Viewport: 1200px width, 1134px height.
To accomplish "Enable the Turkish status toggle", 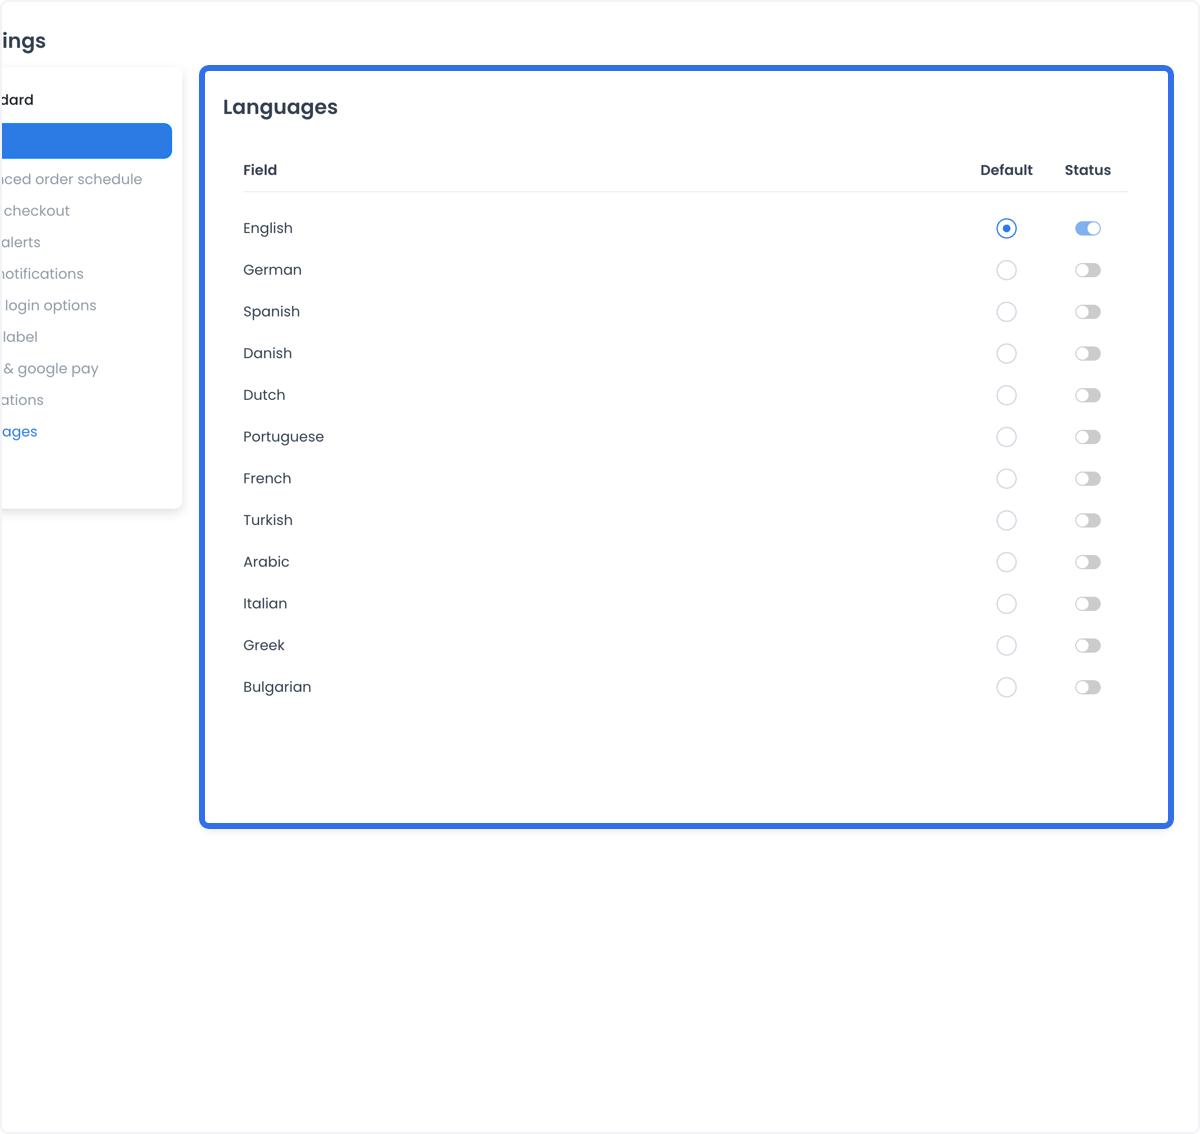I will click(1088, 520).
